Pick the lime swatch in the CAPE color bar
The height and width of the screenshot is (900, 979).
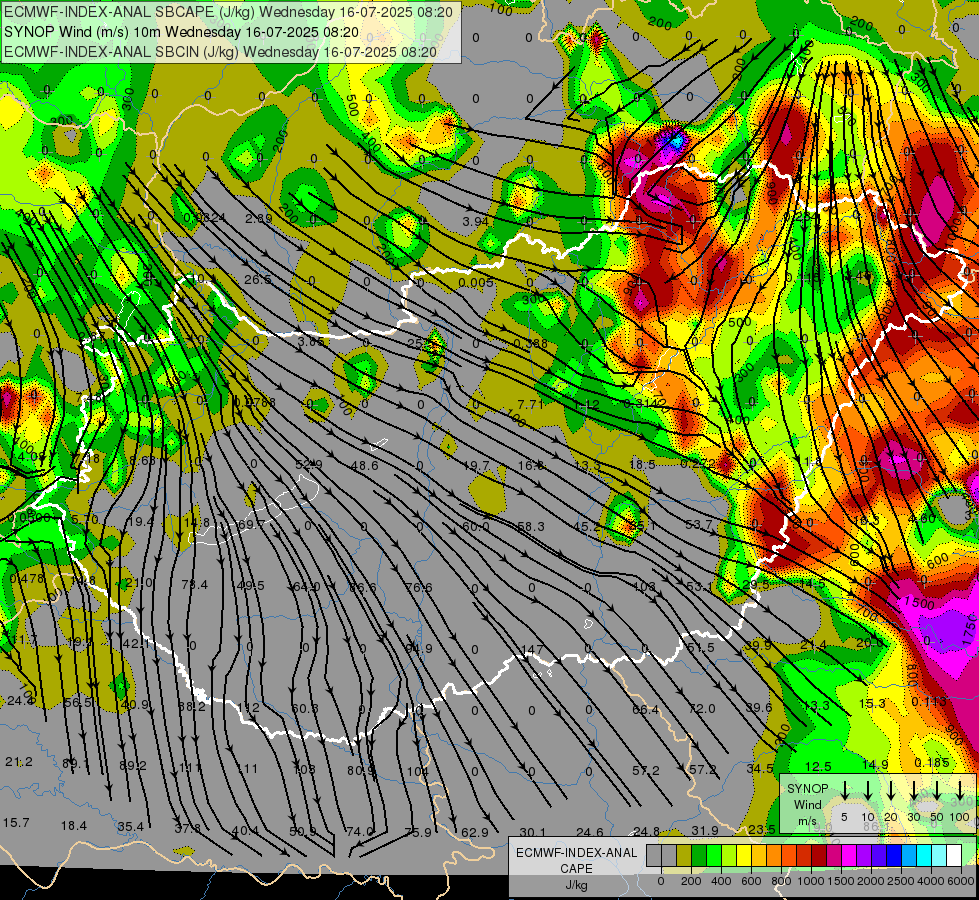click(x=729, y=855)
